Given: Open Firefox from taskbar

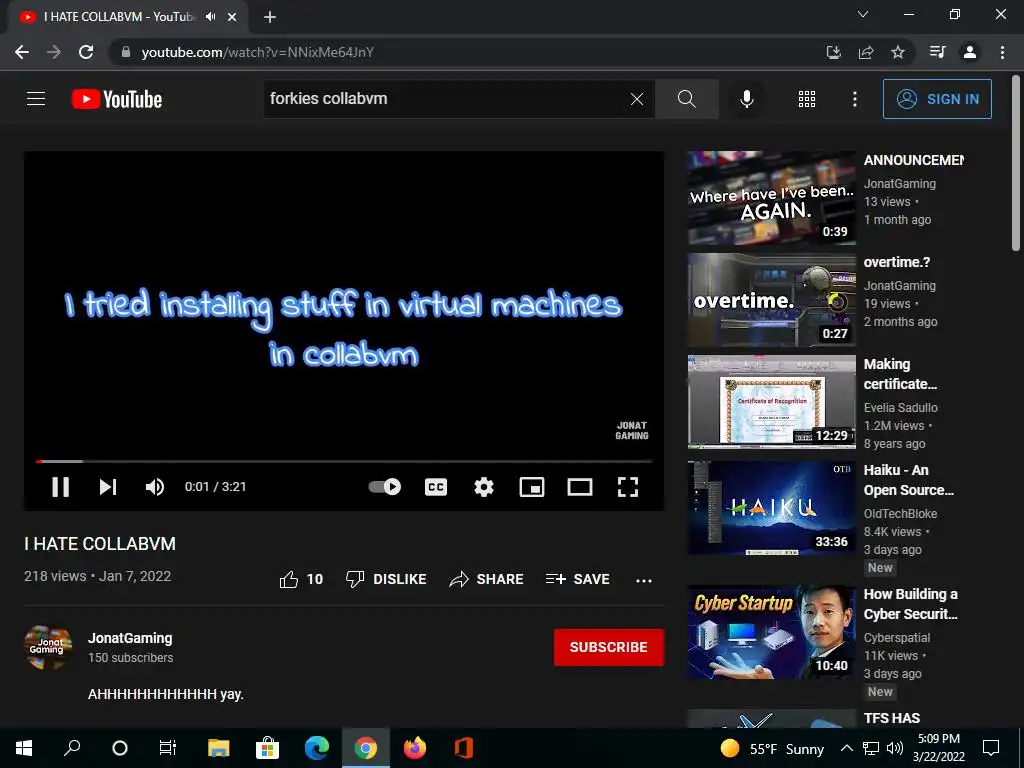Looking at the screenshot, I should pyautogui.click(x=415, y=748).
